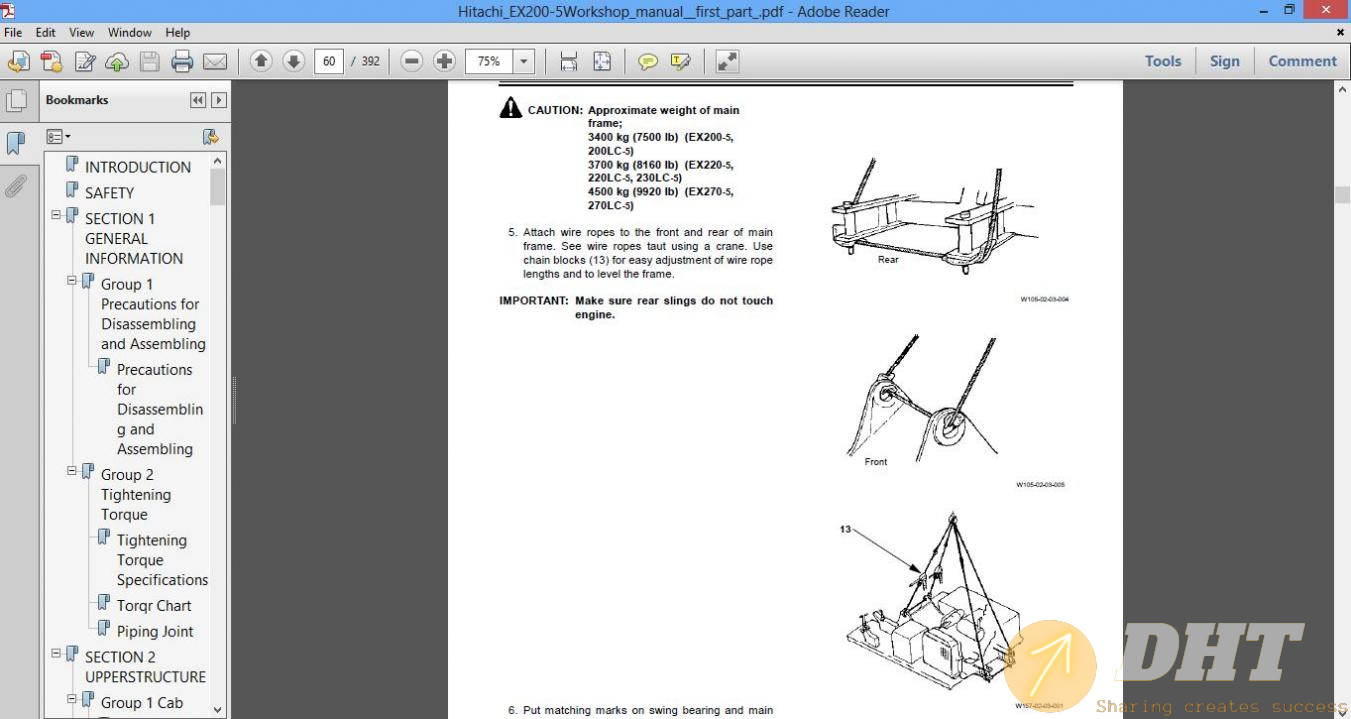1351x719 pixels.
Task: Click the zoom percentage field showing 75%
Action: pos(489,61)
